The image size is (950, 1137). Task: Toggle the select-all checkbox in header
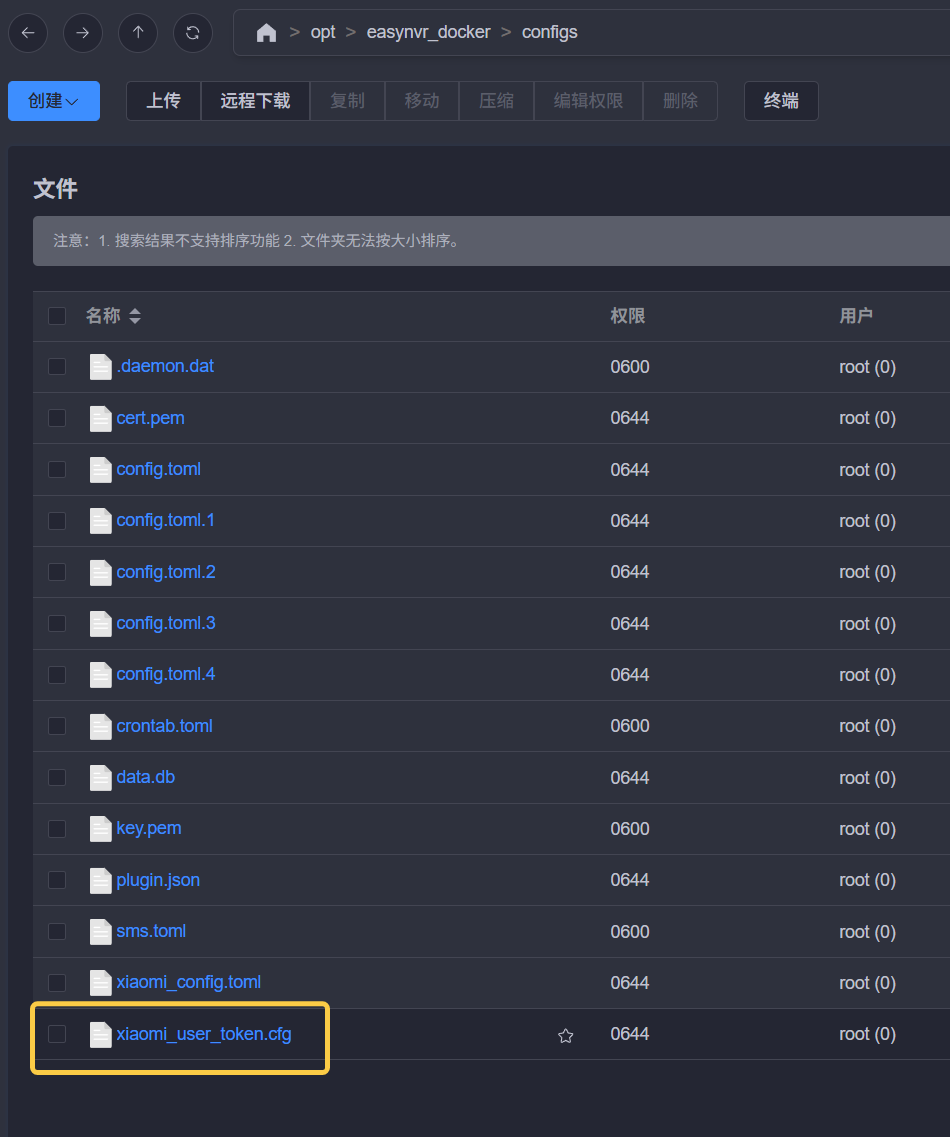57,316
